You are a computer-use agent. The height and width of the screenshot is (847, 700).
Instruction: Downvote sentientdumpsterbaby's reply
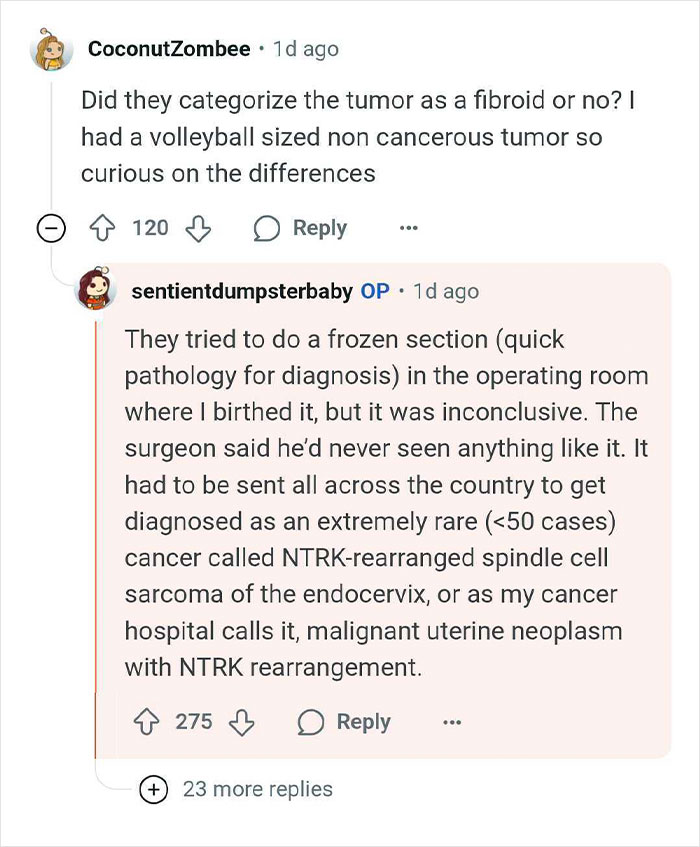240,722
